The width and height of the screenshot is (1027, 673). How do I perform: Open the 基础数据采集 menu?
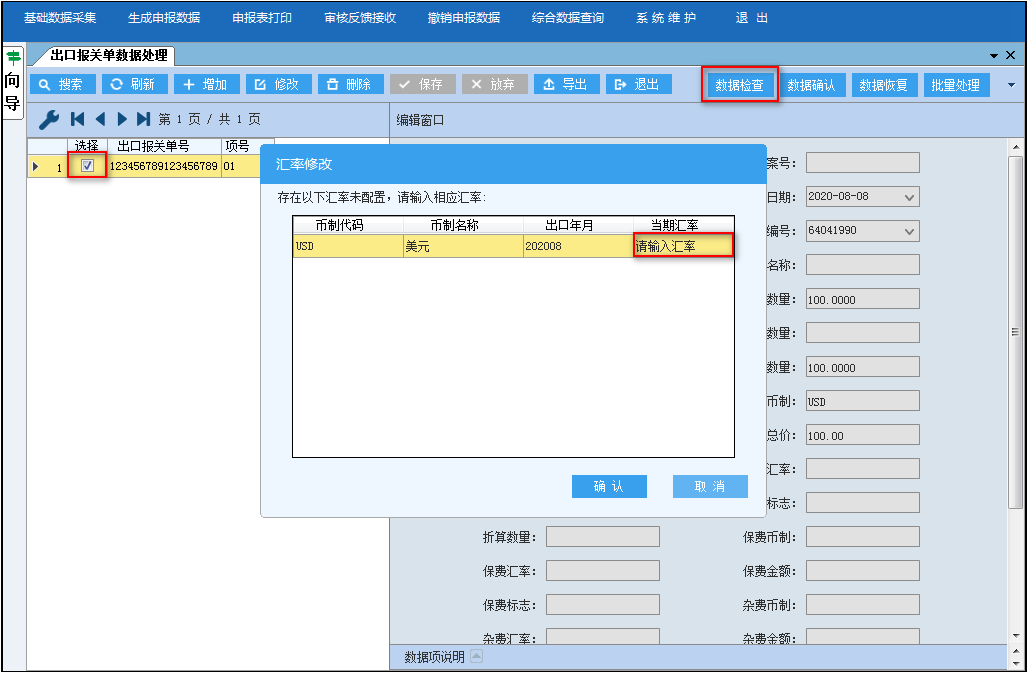click(x=60, y=18)
